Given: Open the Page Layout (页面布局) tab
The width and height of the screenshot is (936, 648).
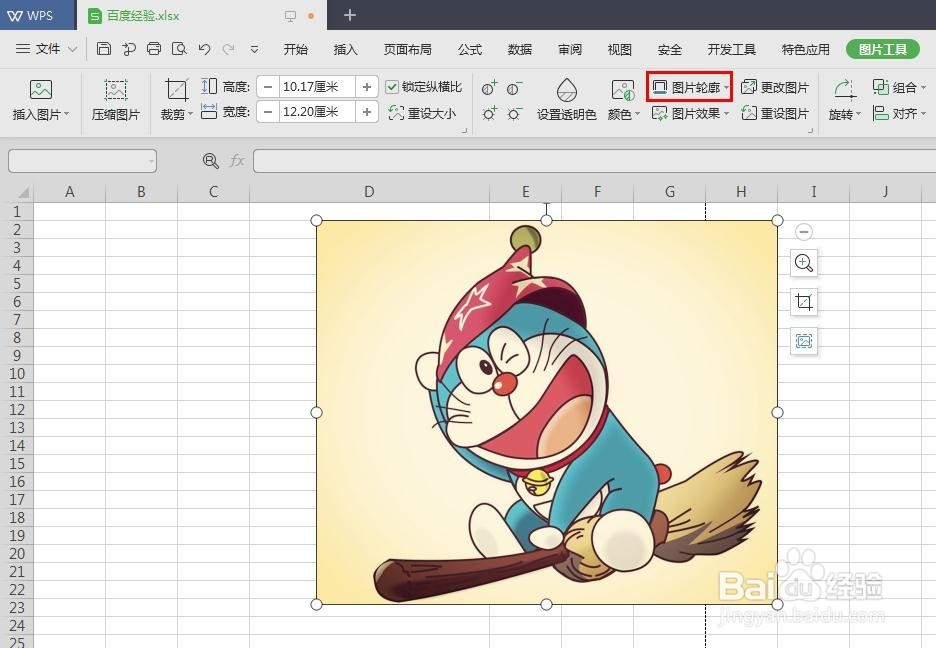Looking at the screenshot, I should pyautogui.click(x=408, y=50).
